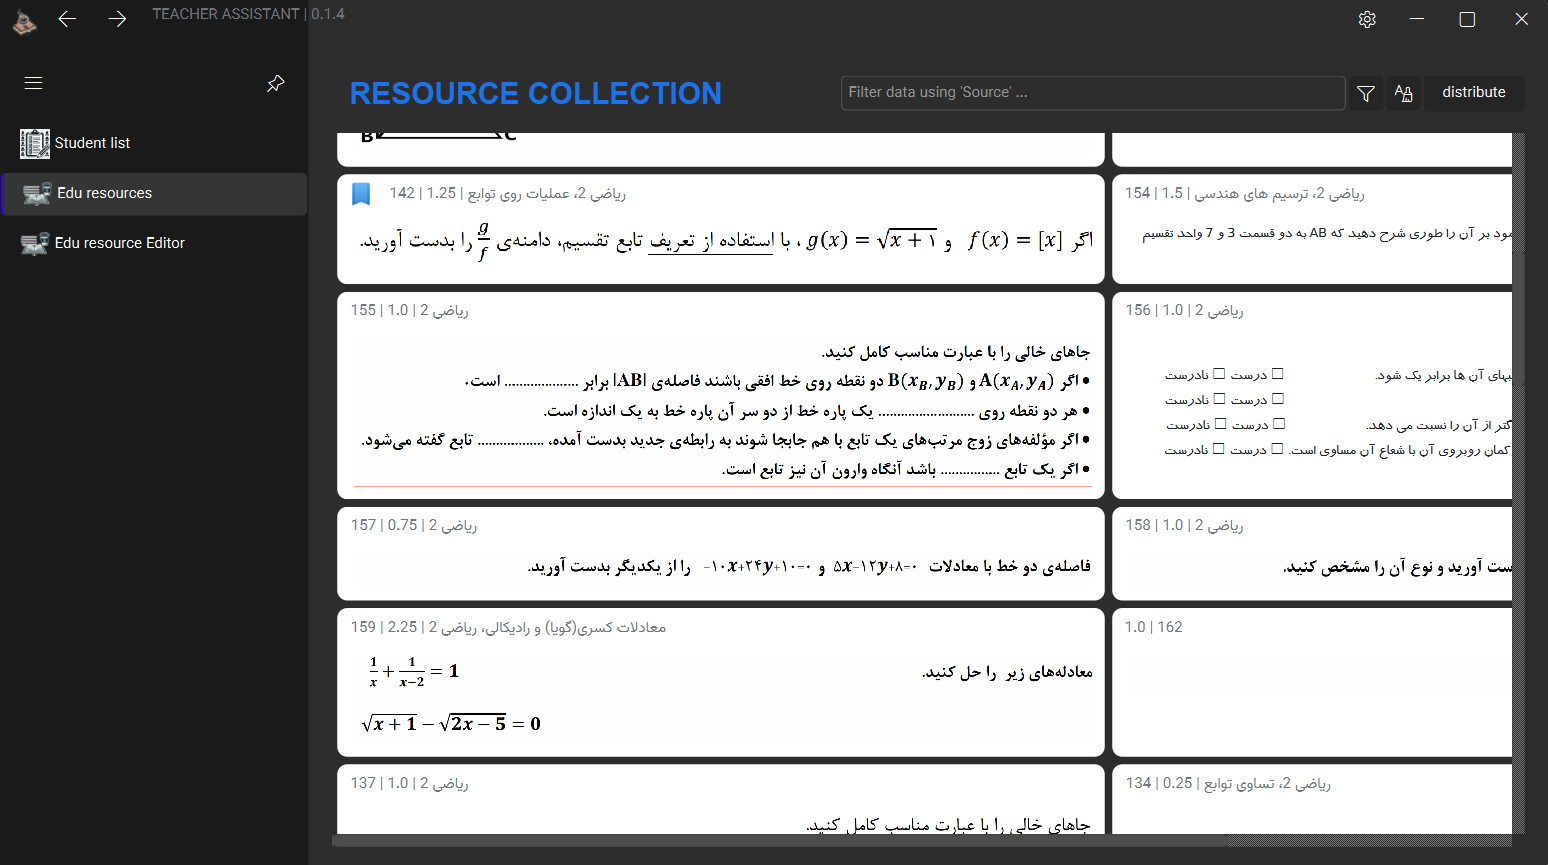Click the Student list clipboard icon

coord(35,144)
